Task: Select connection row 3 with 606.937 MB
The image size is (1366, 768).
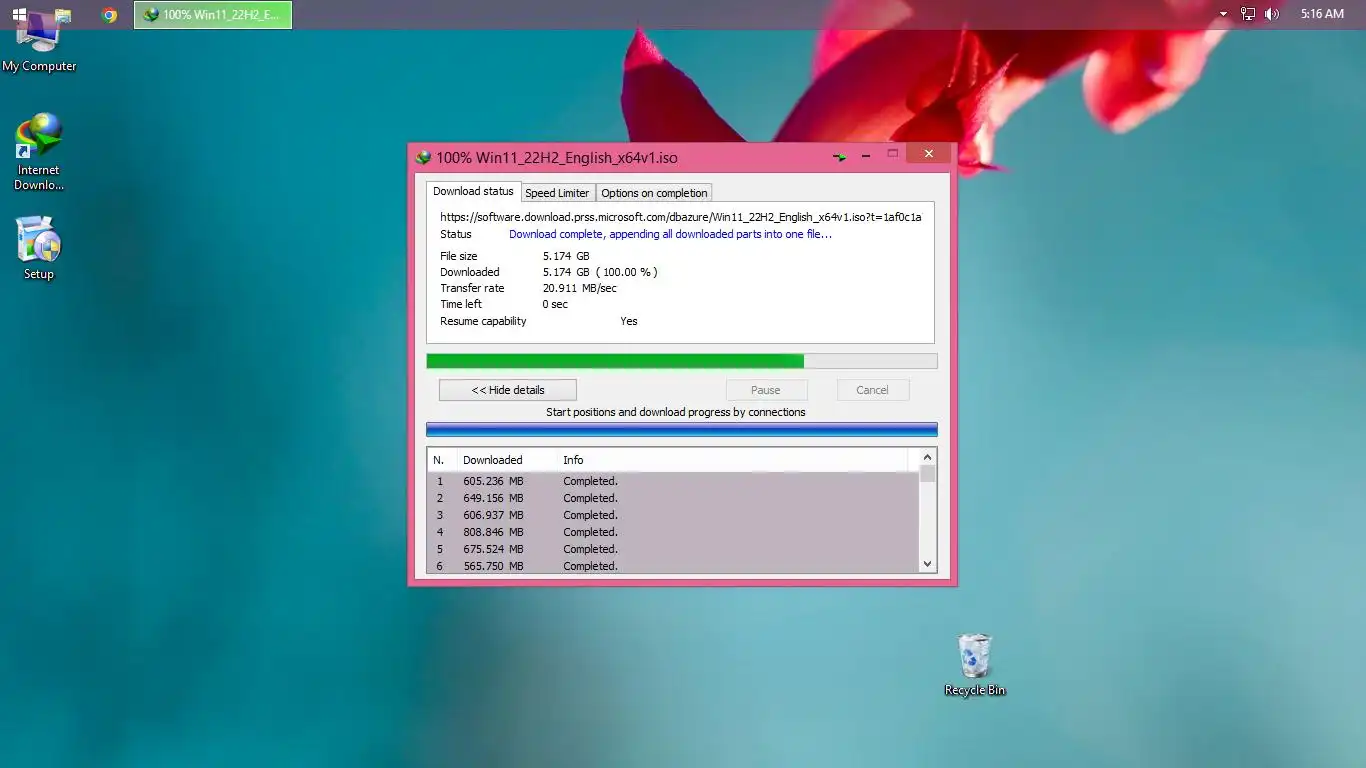Action: [672, 515]
